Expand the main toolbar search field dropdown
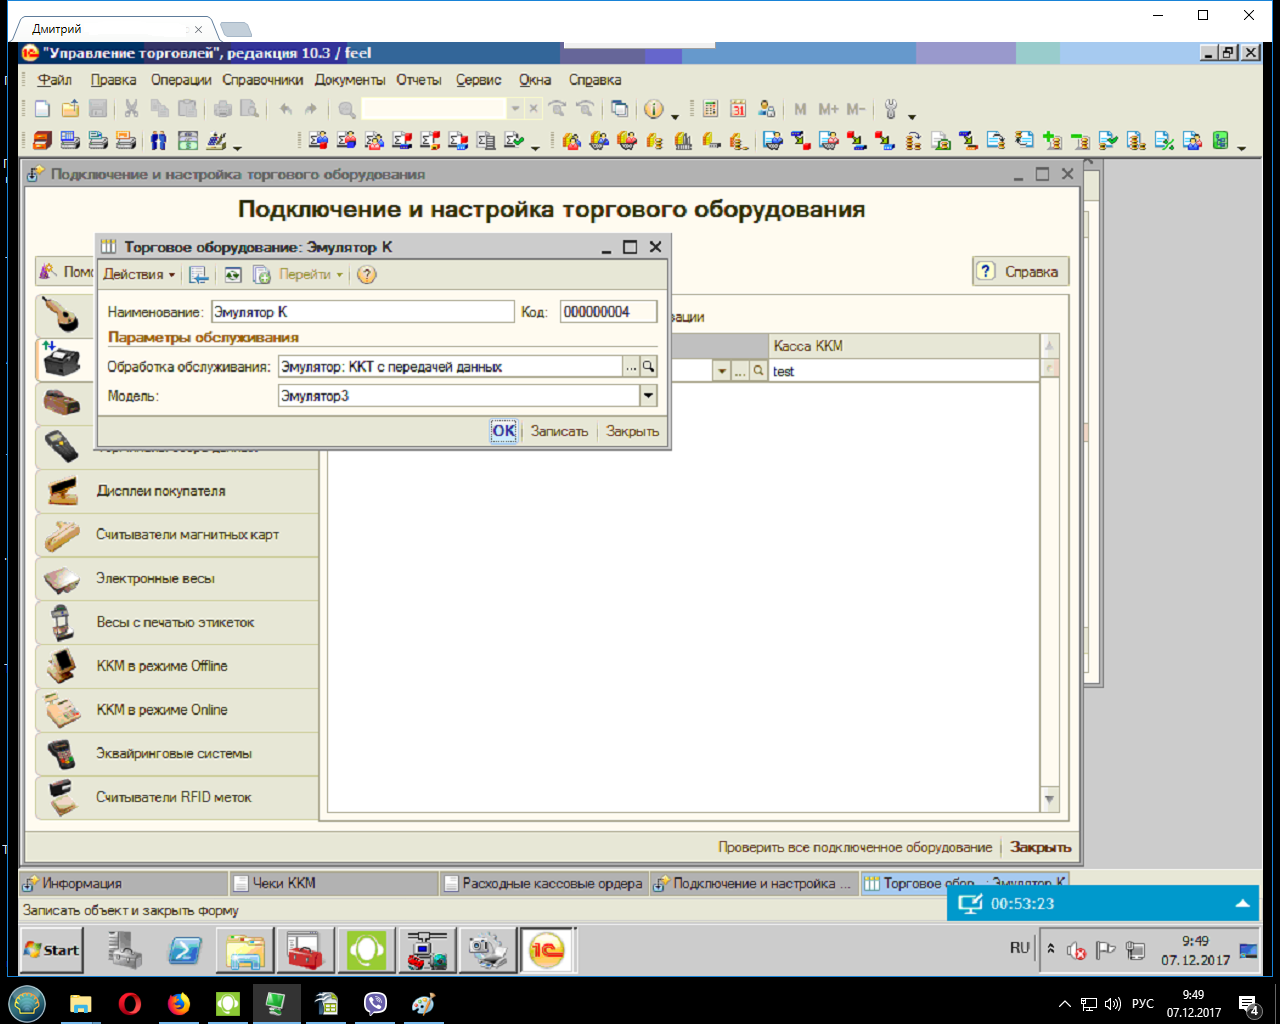 [515, 109]
